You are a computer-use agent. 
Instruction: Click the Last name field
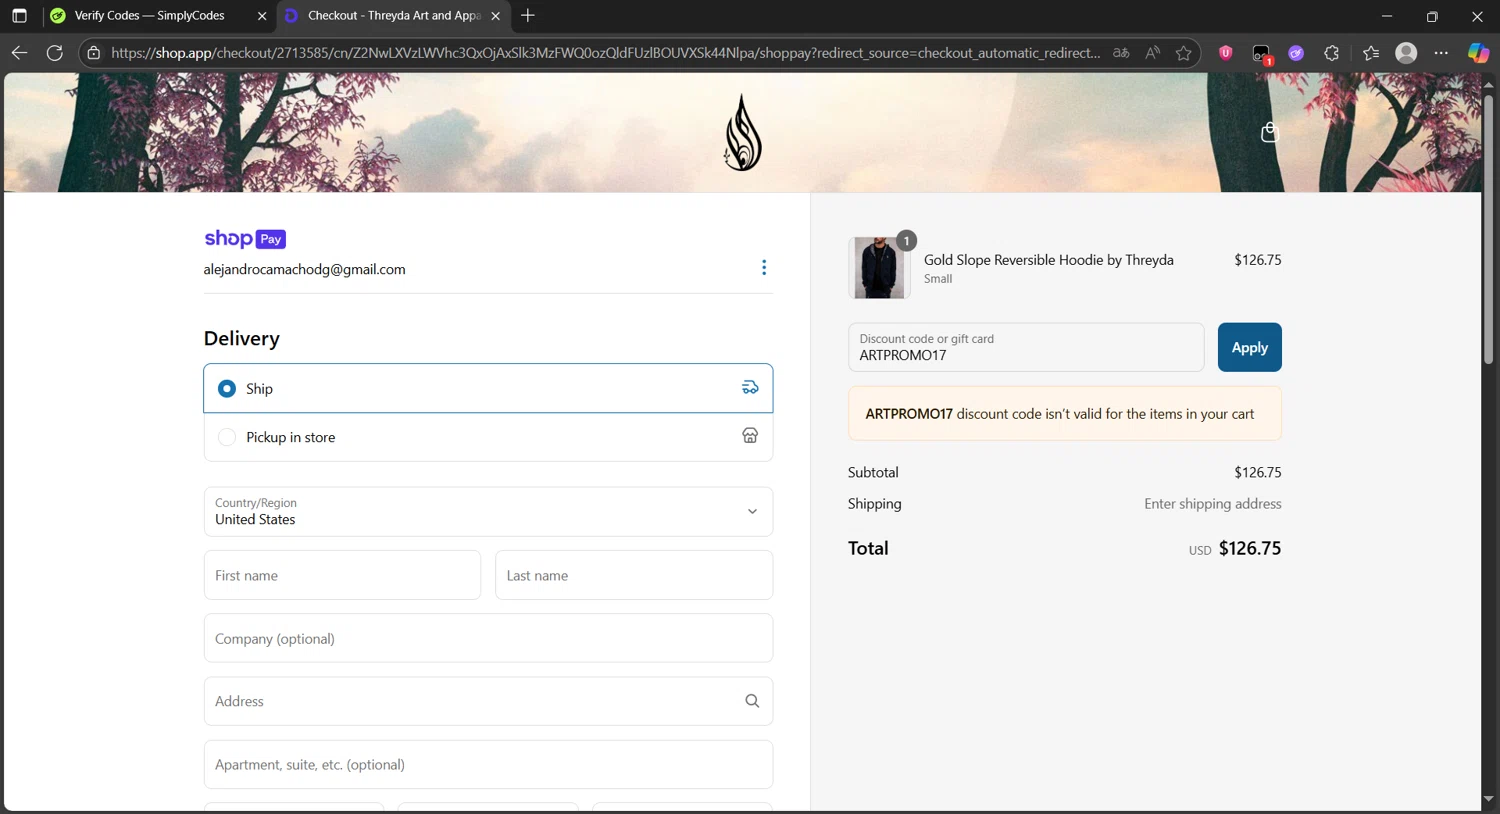pos(634,575)
